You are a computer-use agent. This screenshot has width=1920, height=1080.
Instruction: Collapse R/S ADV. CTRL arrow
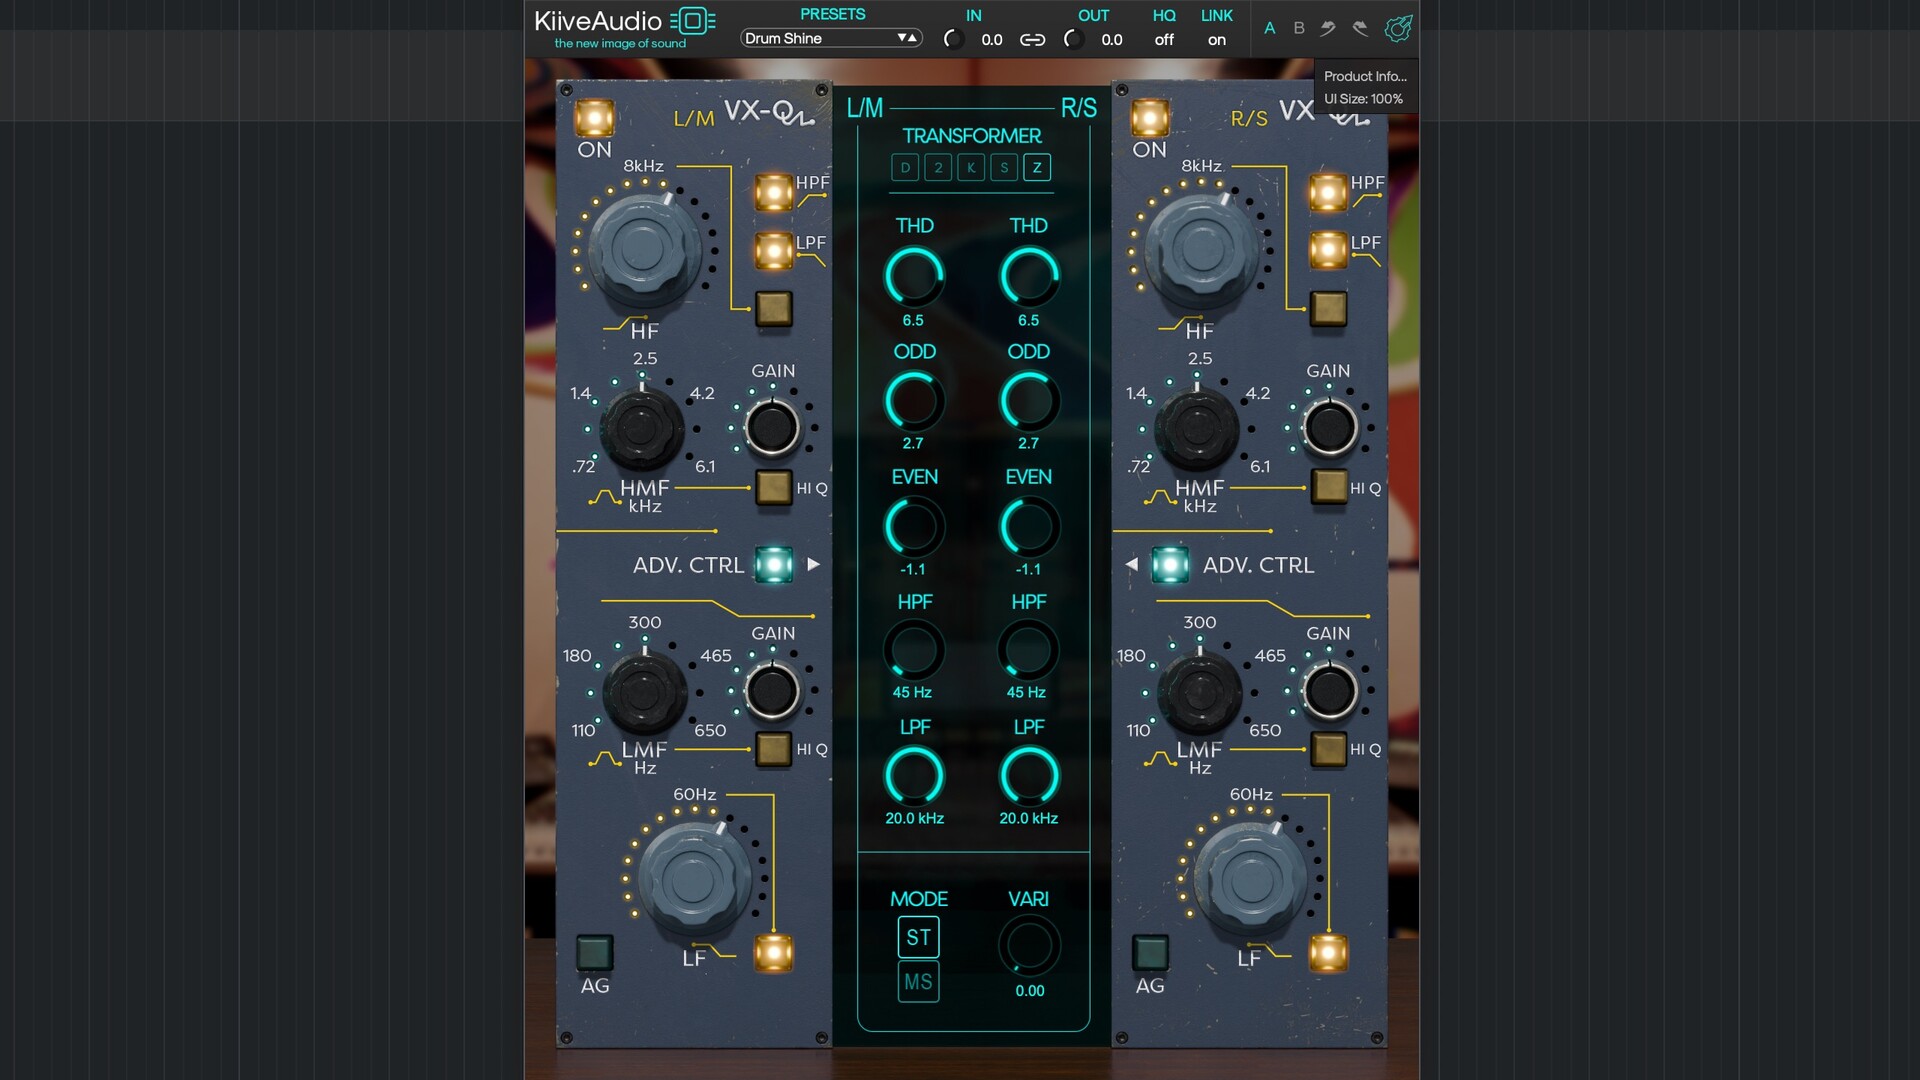pyautogui.click(x=1131, y=564)
